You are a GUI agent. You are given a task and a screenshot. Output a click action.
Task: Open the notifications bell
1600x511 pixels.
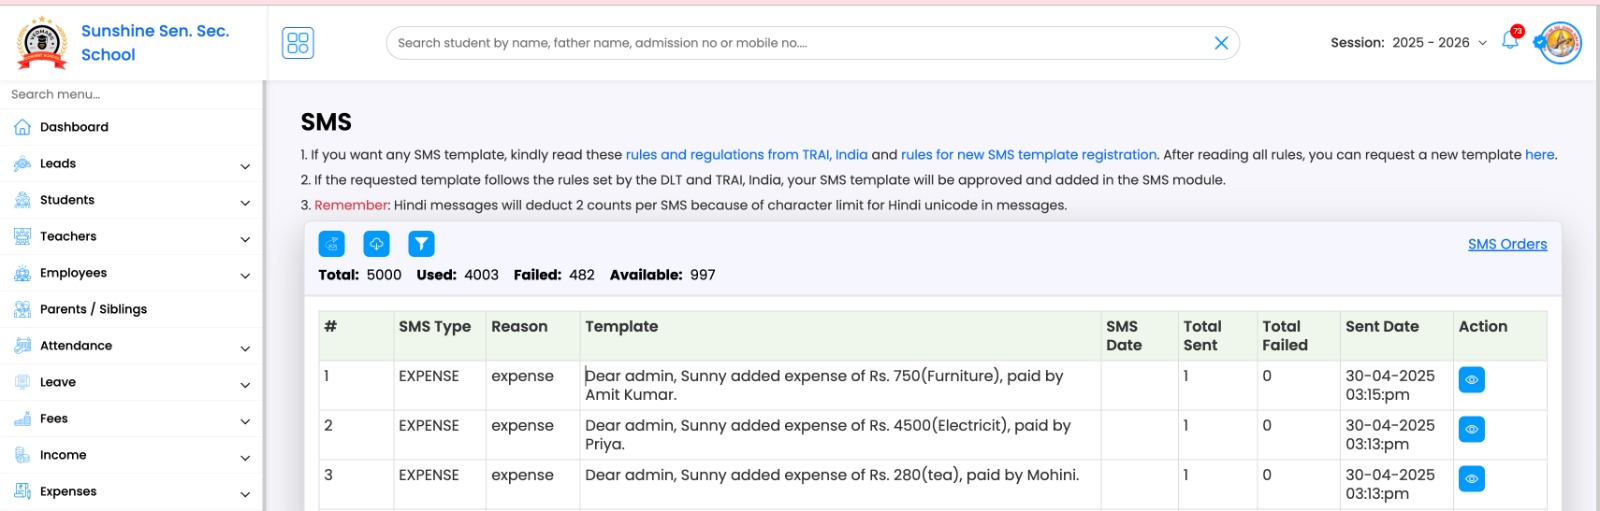pos(1510,41)
